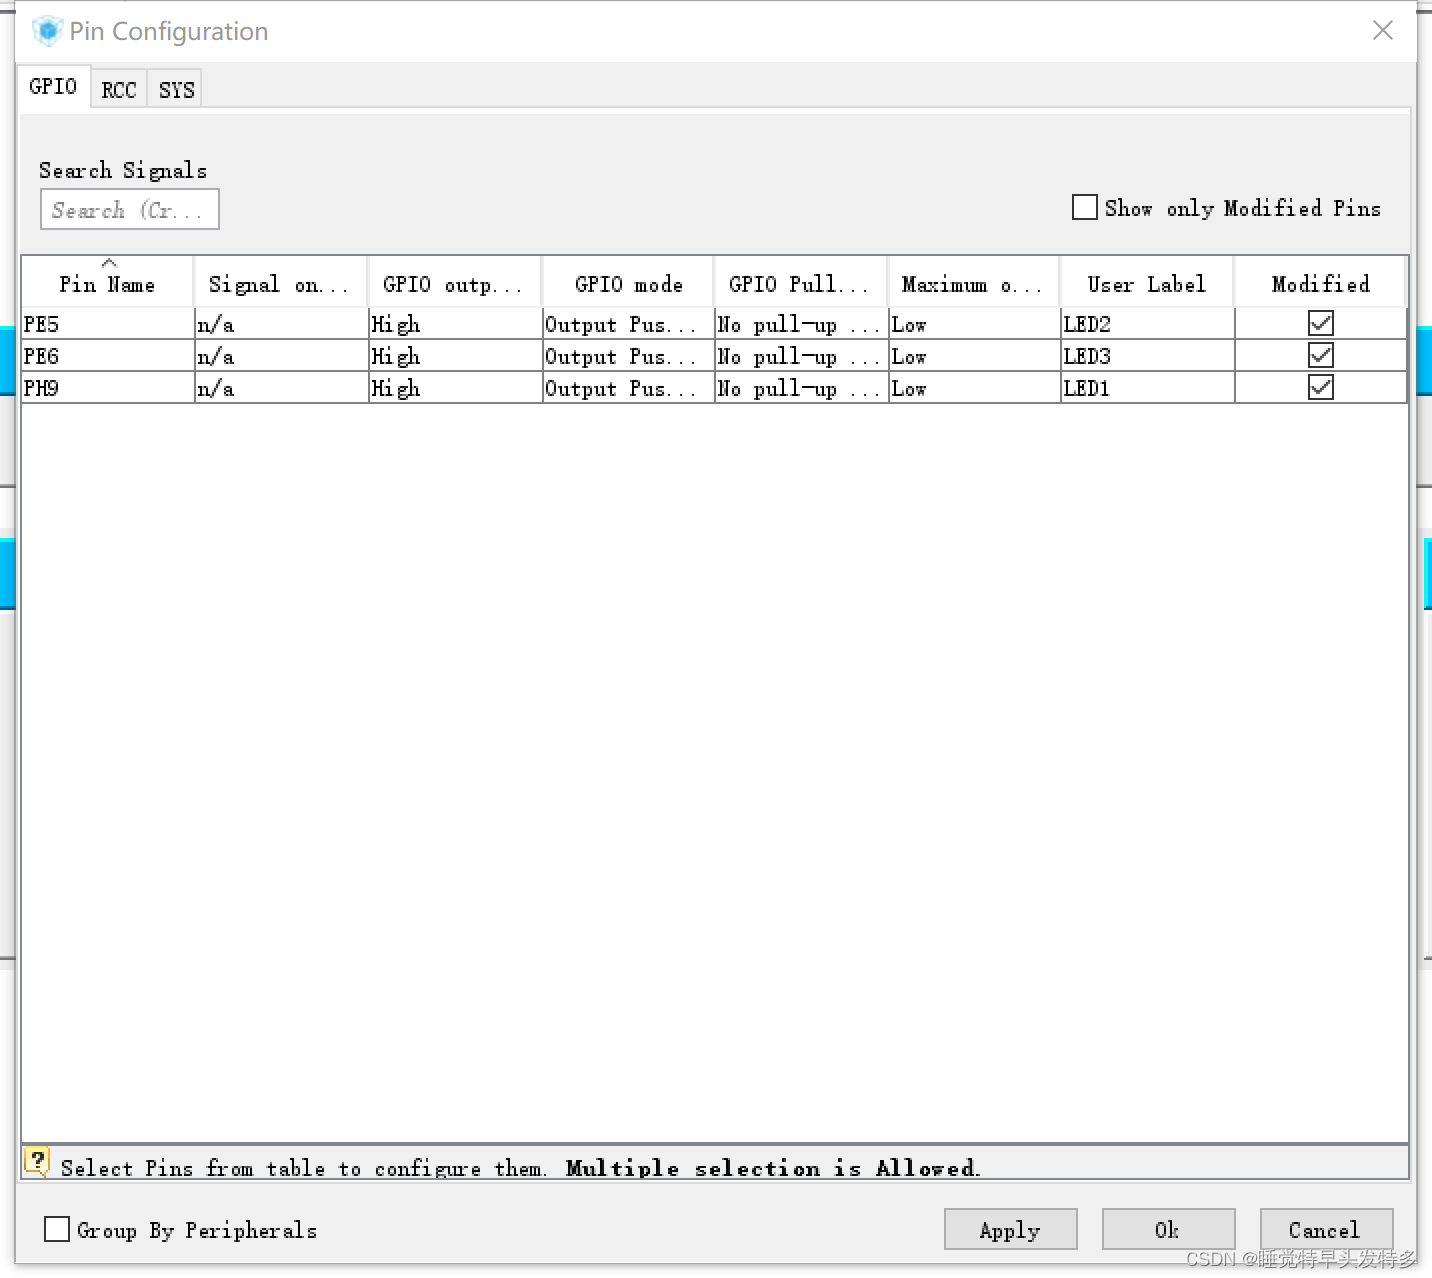Image resolution: width=1432 pixels, height=1278 pixels.
Task: Click the Apply button
Action: coord(1010,1229)
